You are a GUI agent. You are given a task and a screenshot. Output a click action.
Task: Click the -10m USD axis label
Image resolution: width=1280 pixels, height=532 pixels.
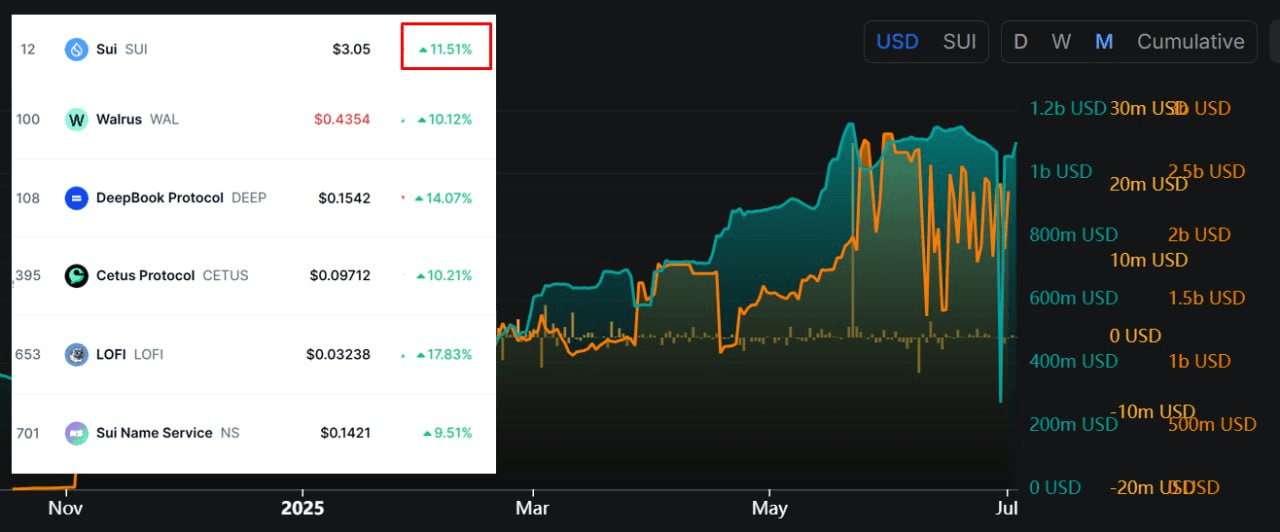coord(1152,412)
